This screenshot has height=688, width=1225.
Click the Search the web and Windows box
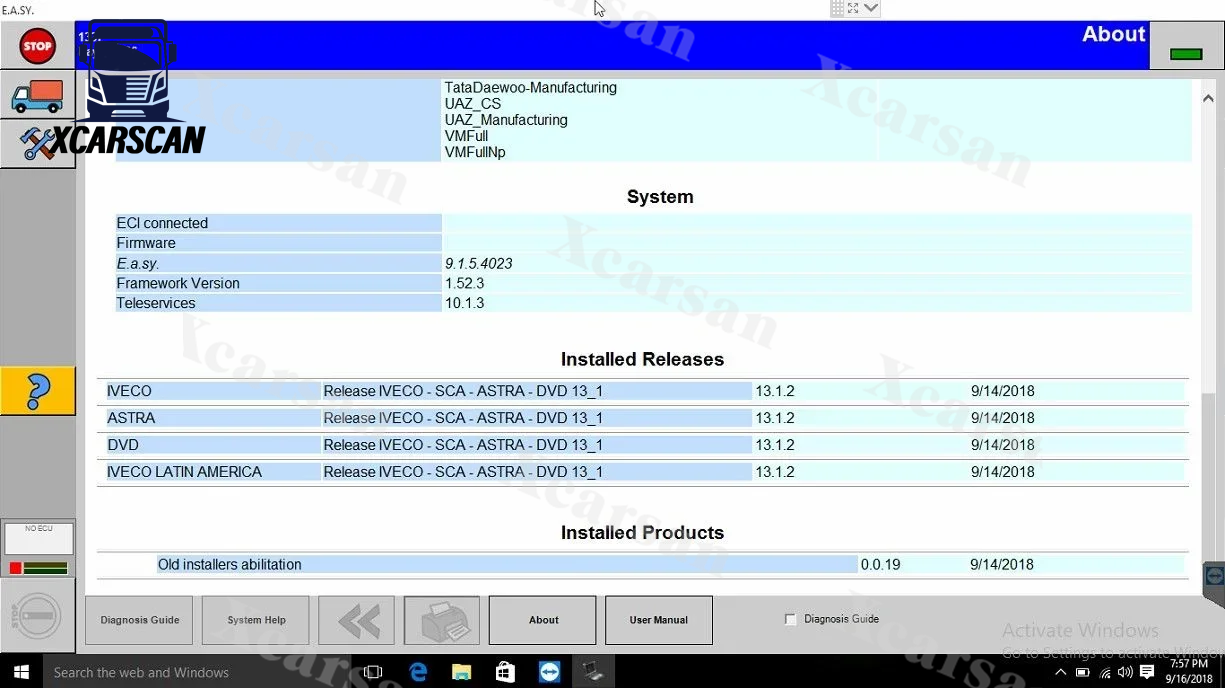[198, 672]
